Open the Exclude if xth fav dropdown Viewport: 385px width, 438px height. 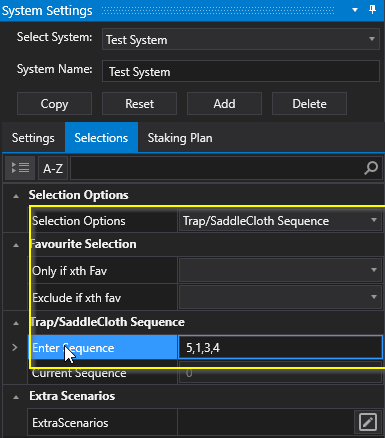point(280,297)
